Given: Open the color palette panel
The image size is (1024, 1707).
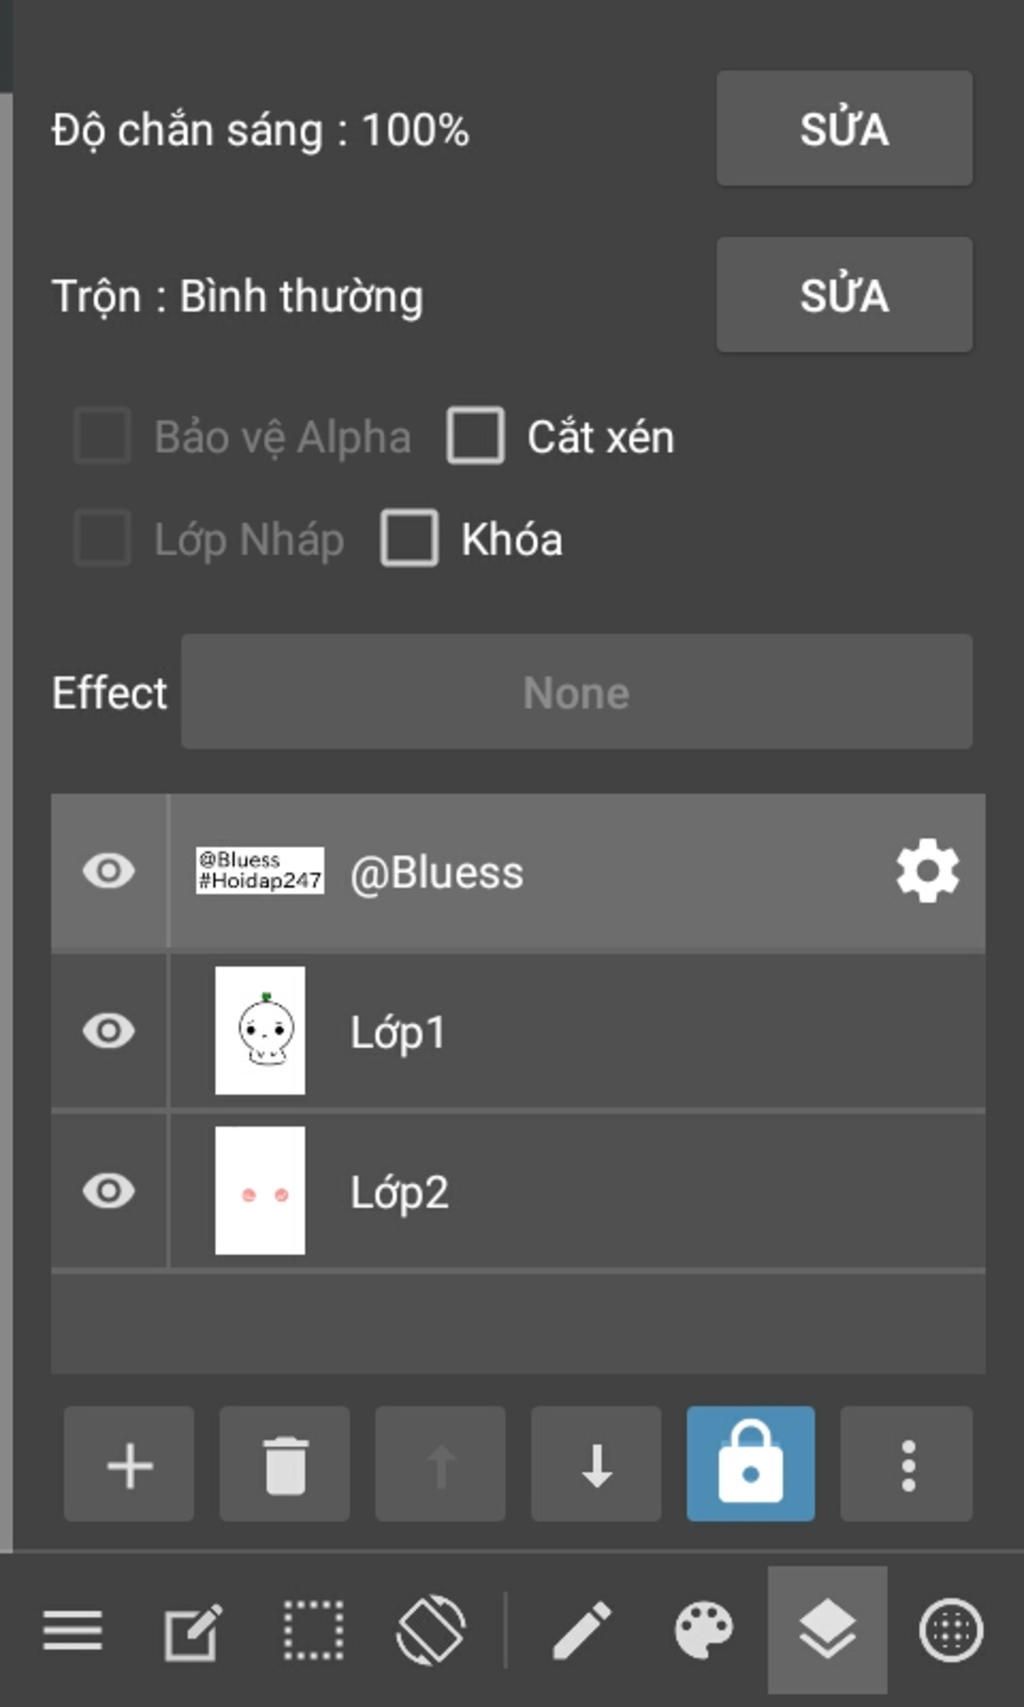Looking at the screenshot, I should point(704,1631).
